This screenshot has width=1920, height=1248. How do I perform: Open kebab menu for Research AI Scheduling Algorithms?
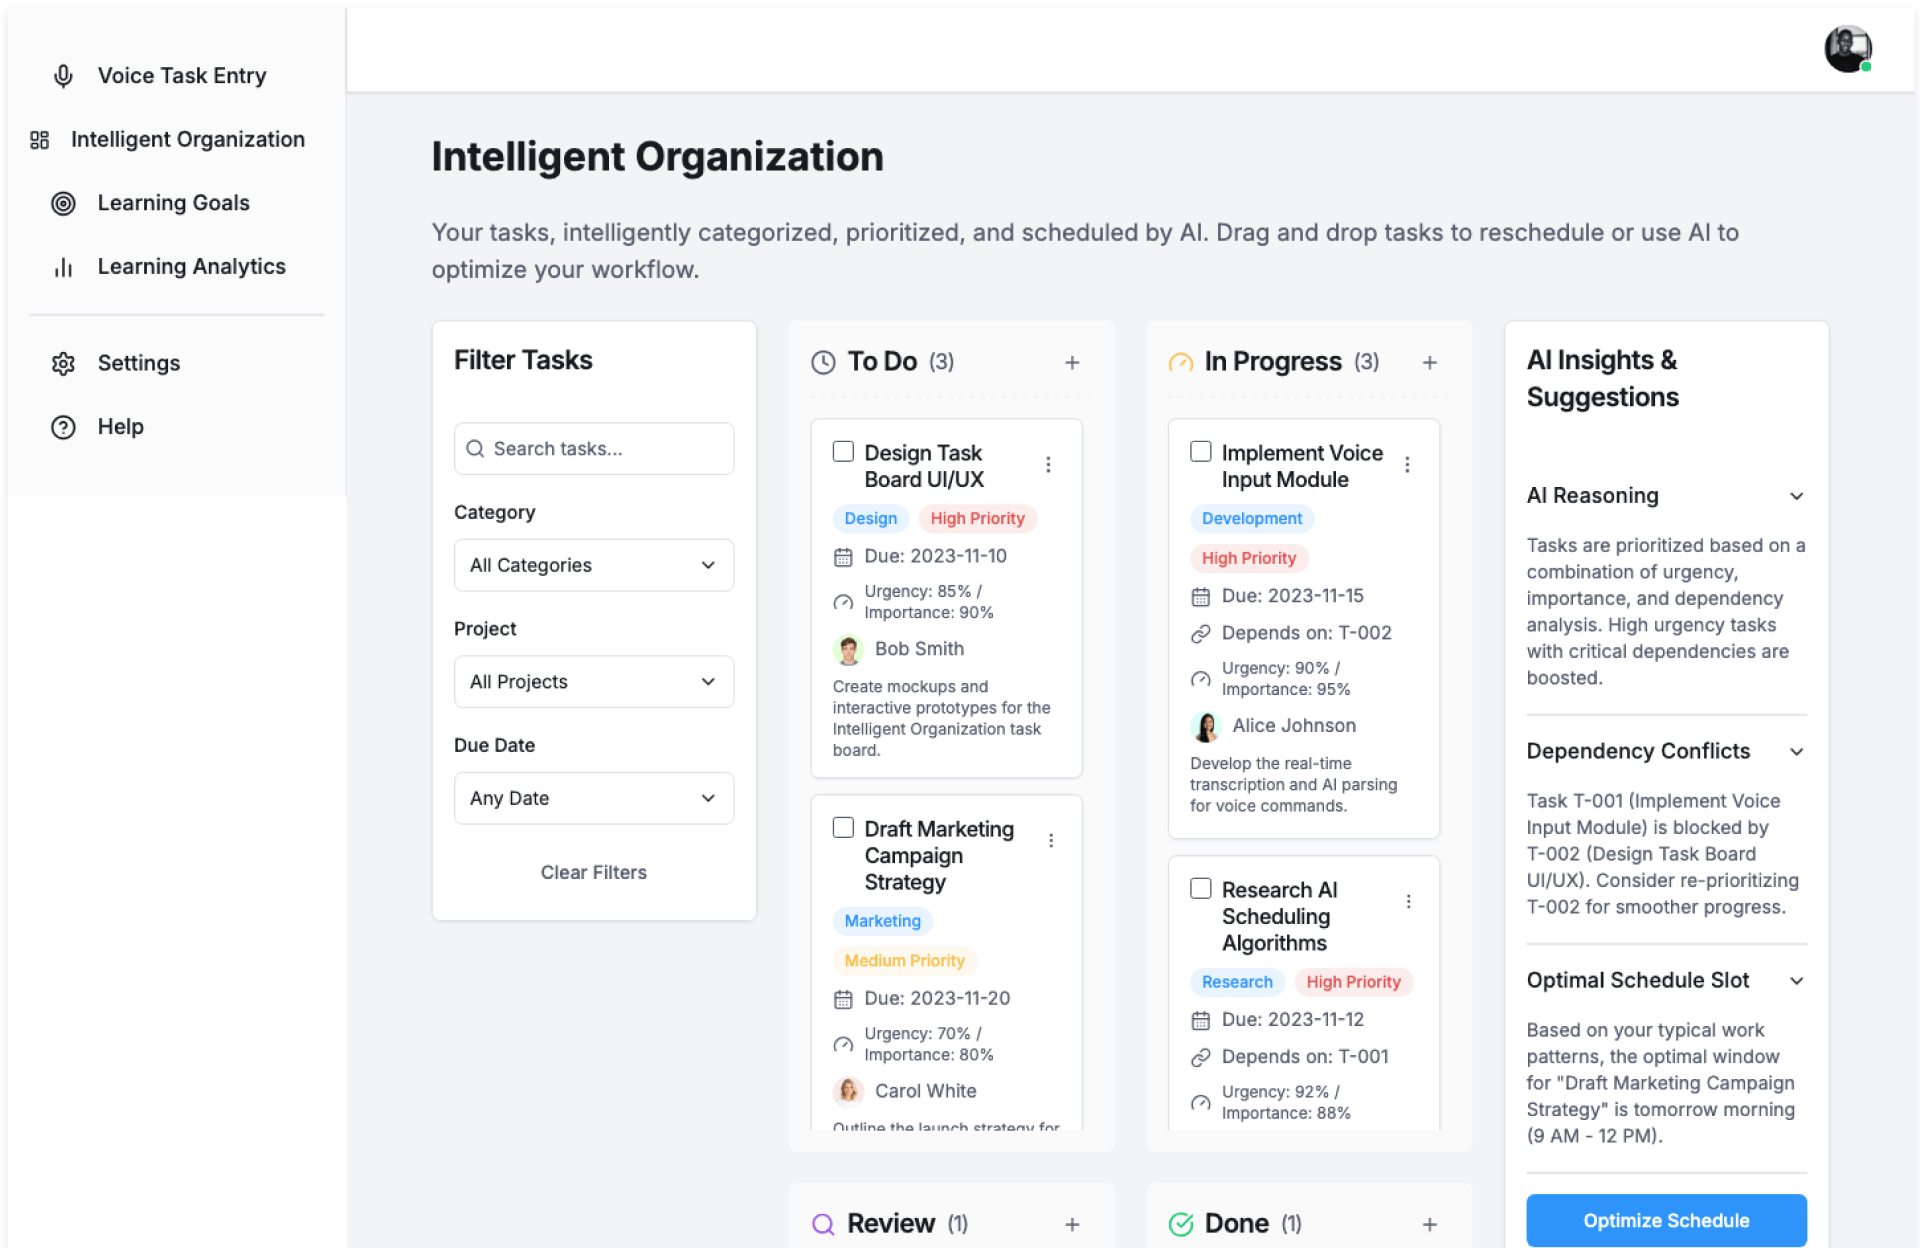click(1408, 902)
